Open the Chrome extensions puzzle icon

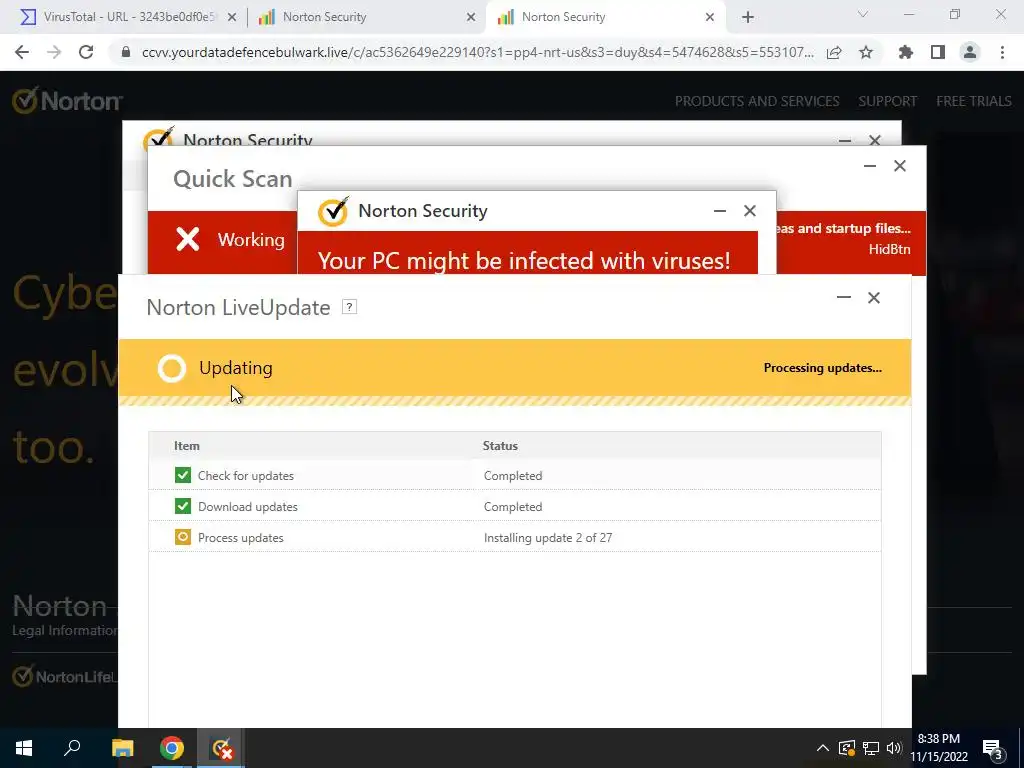tap(905, 52)
